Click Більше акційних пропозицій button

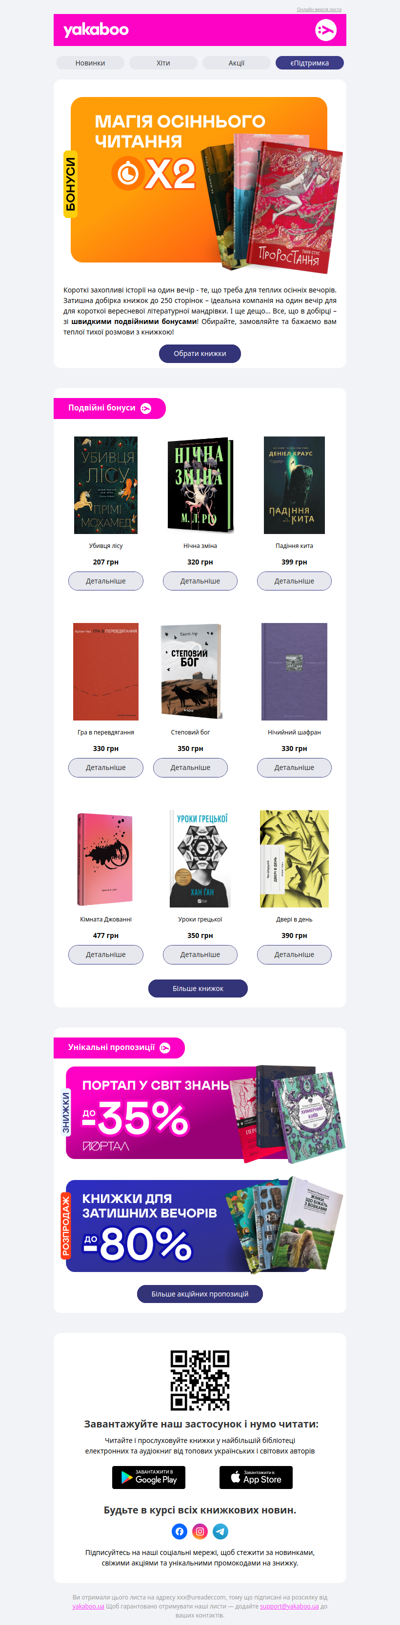tap(200, 1294)
